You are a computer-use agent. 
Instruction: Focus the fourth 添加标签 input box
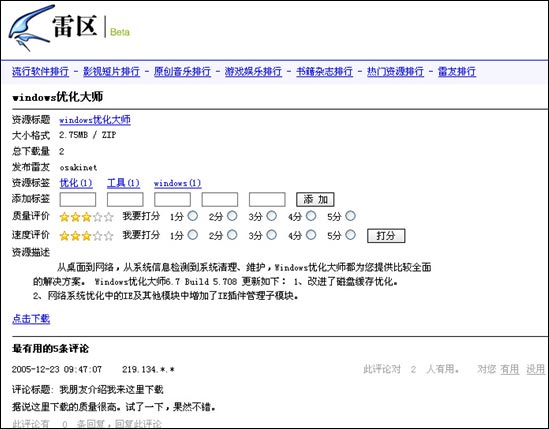coord(220,199)
